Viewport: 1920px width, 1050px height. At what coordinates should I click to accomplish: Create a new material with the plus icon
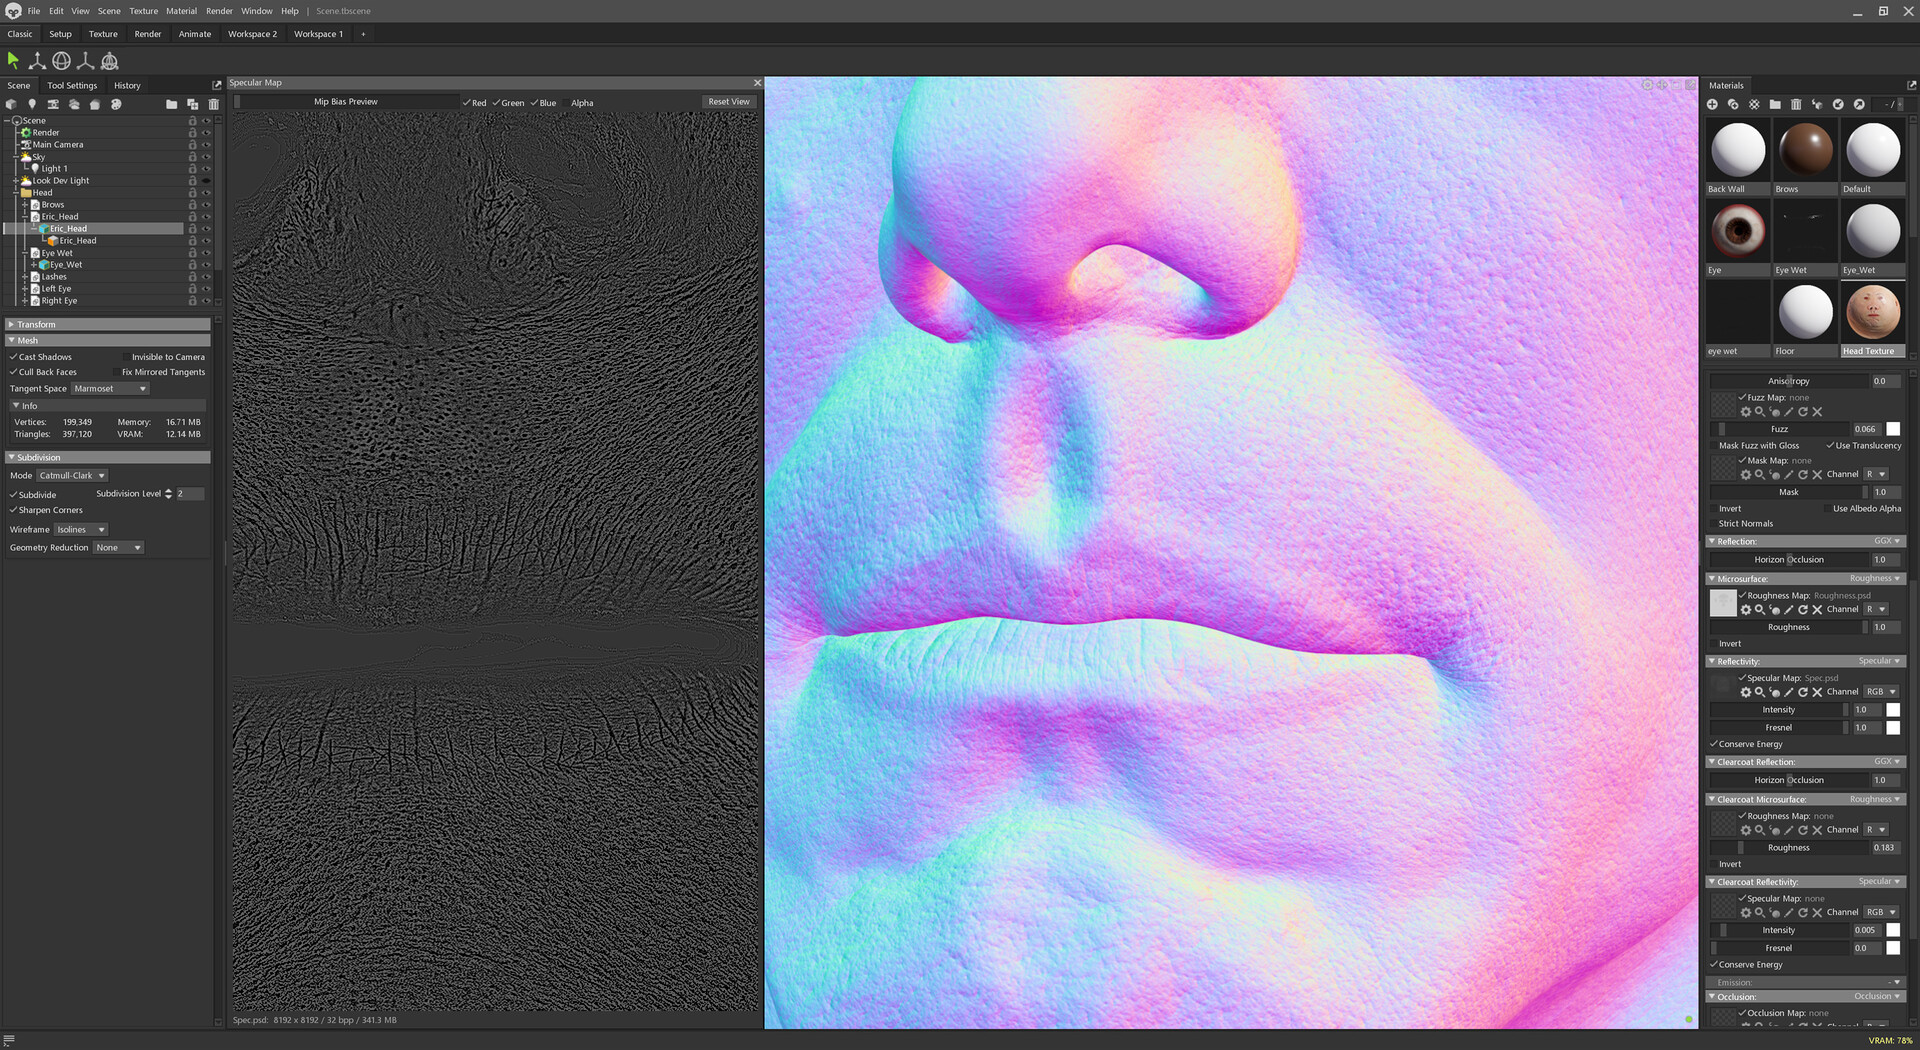click(1712, 104)
